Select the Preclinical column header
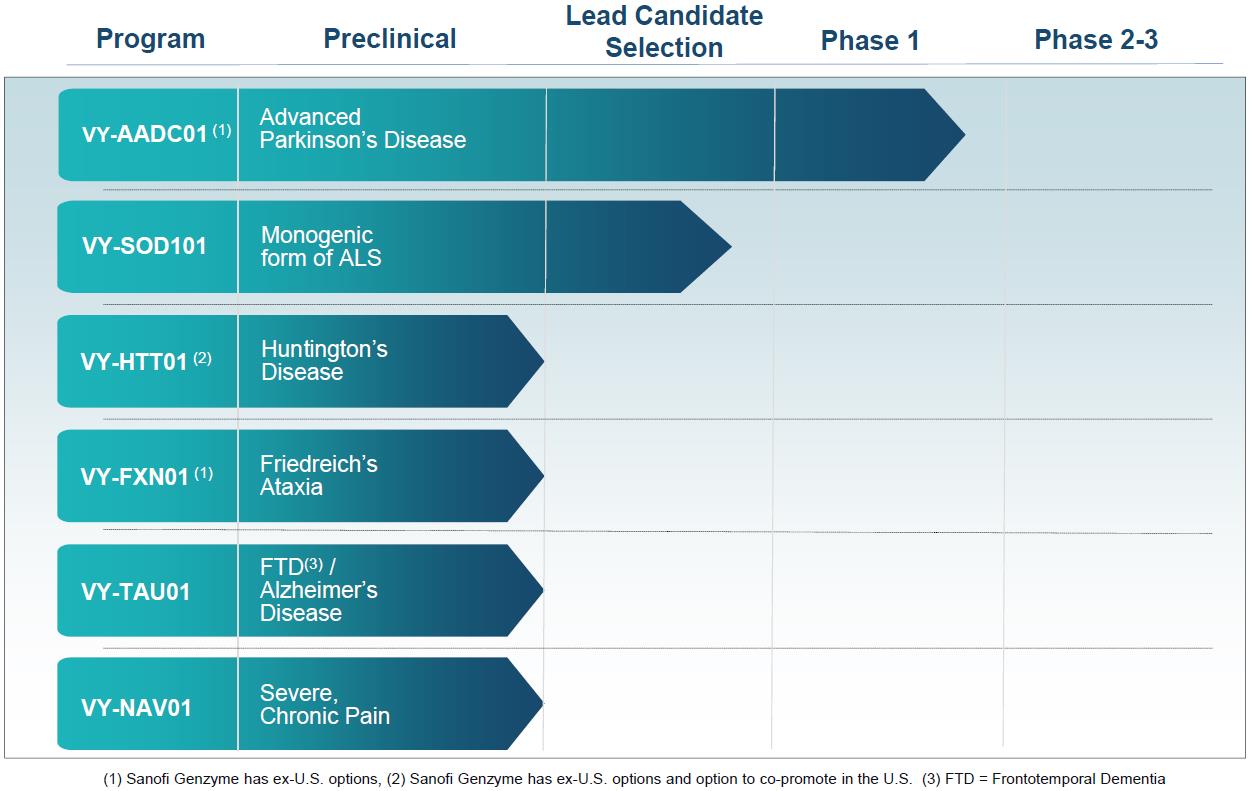The width and height of the screenshot is (1249, 791). (x=389, y=40)
